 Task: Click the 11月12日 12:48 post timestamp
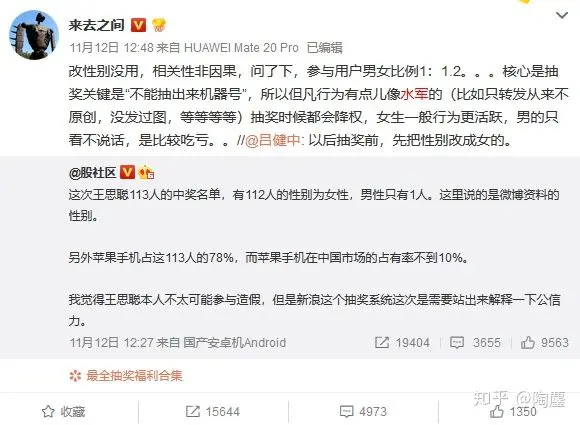tap(111, 48)
